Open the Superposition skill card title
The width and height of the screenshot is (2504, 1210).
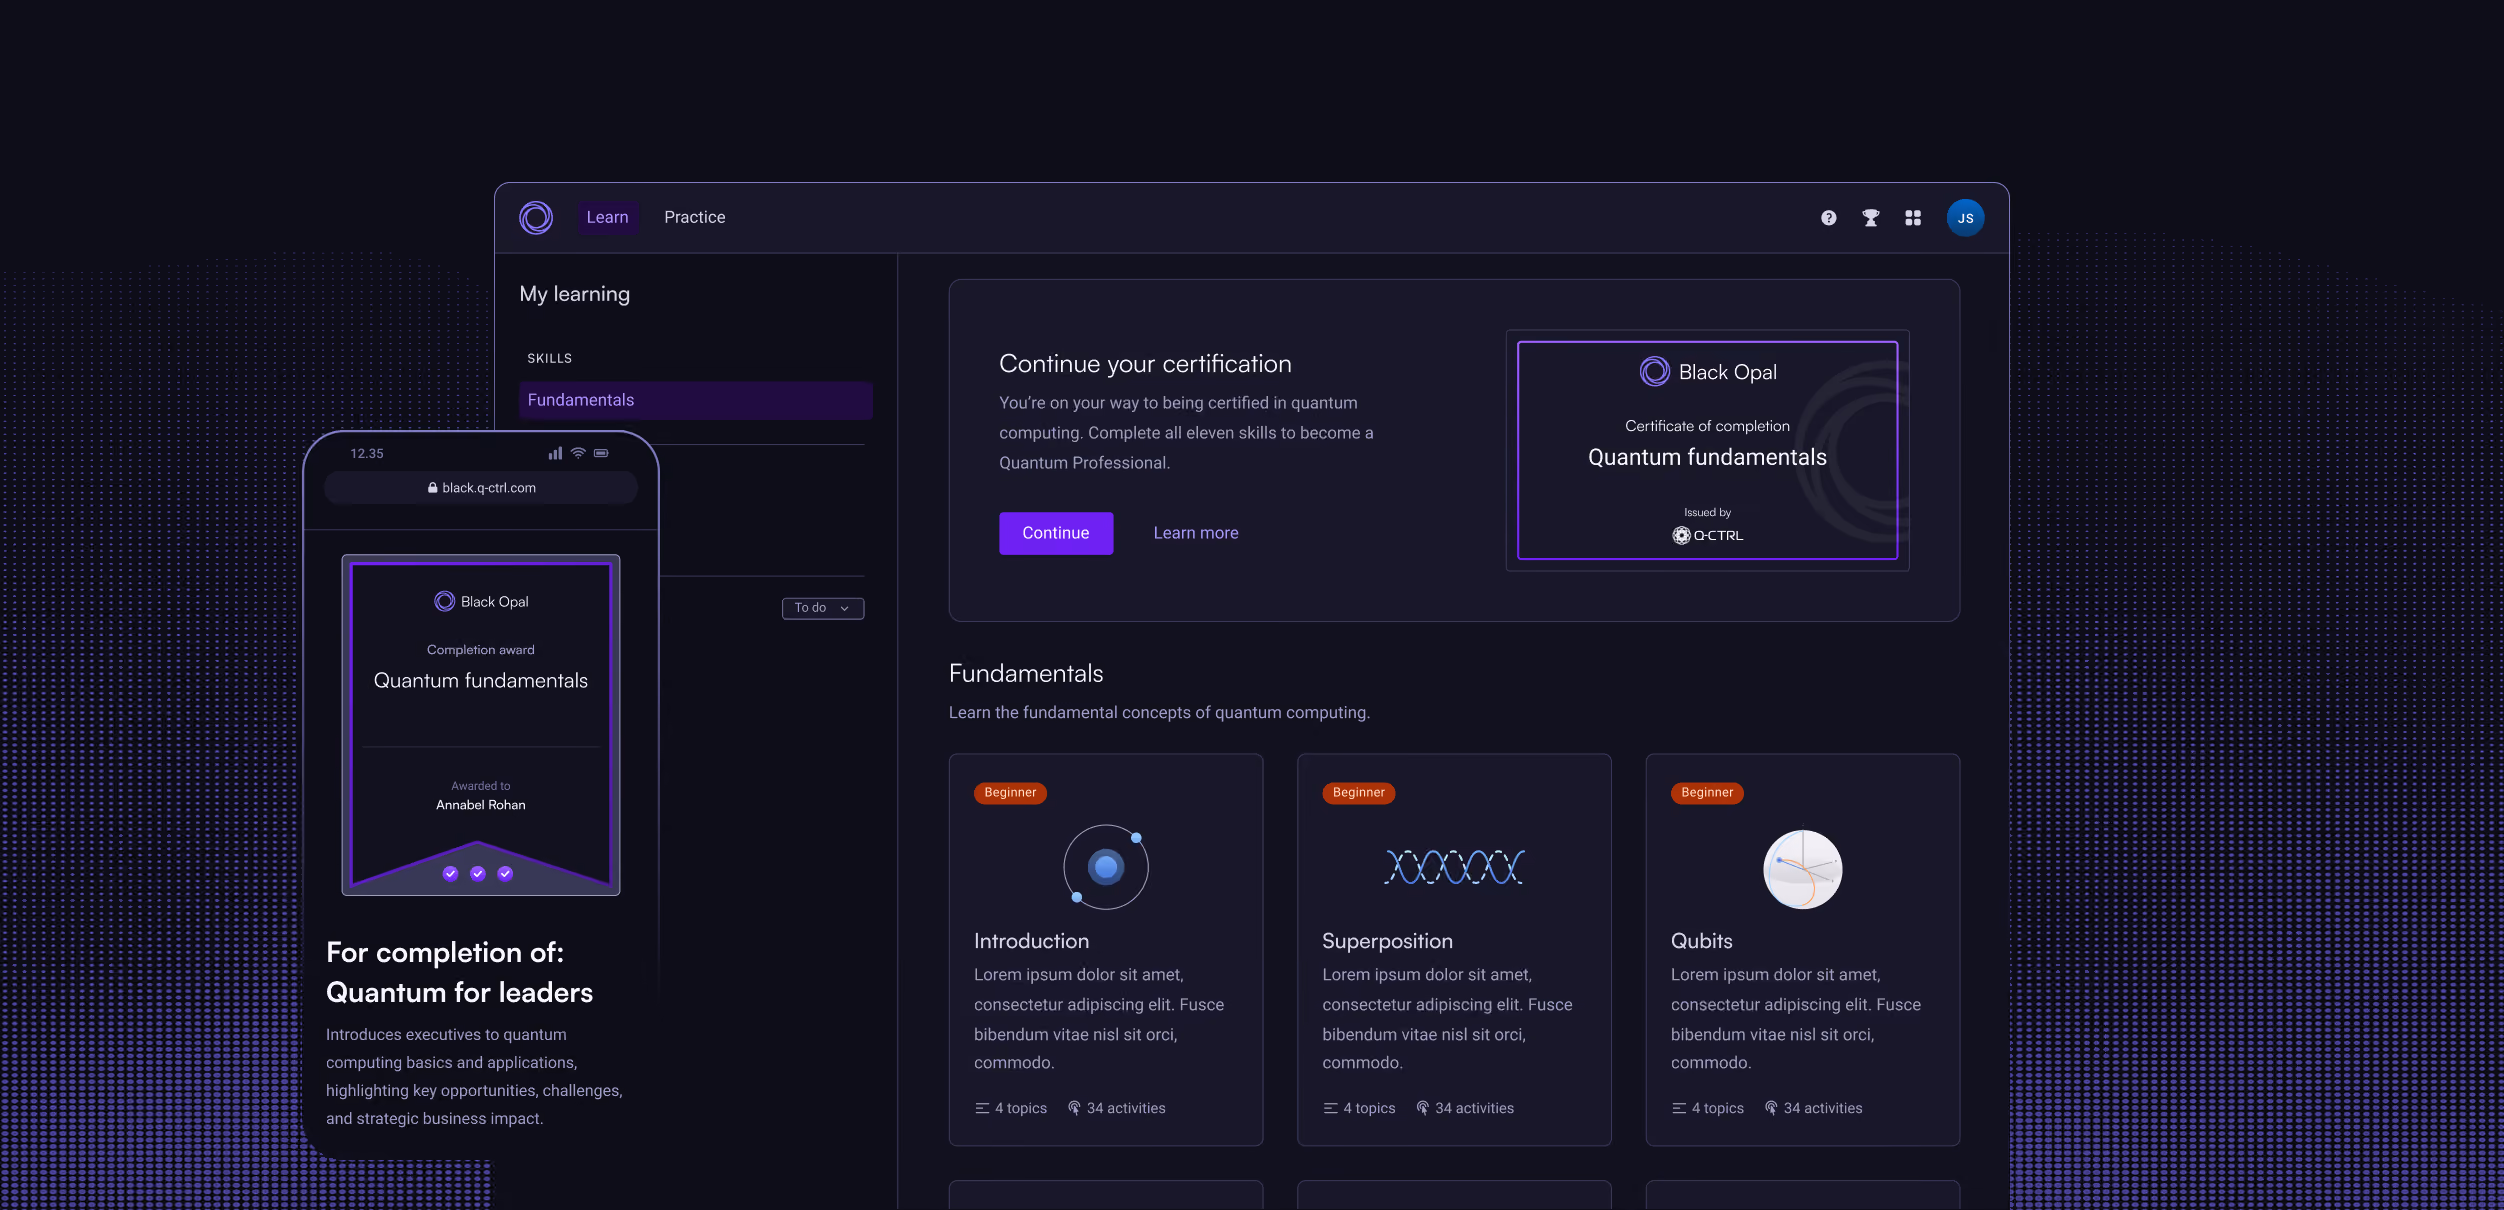(x=1387, y=941)
